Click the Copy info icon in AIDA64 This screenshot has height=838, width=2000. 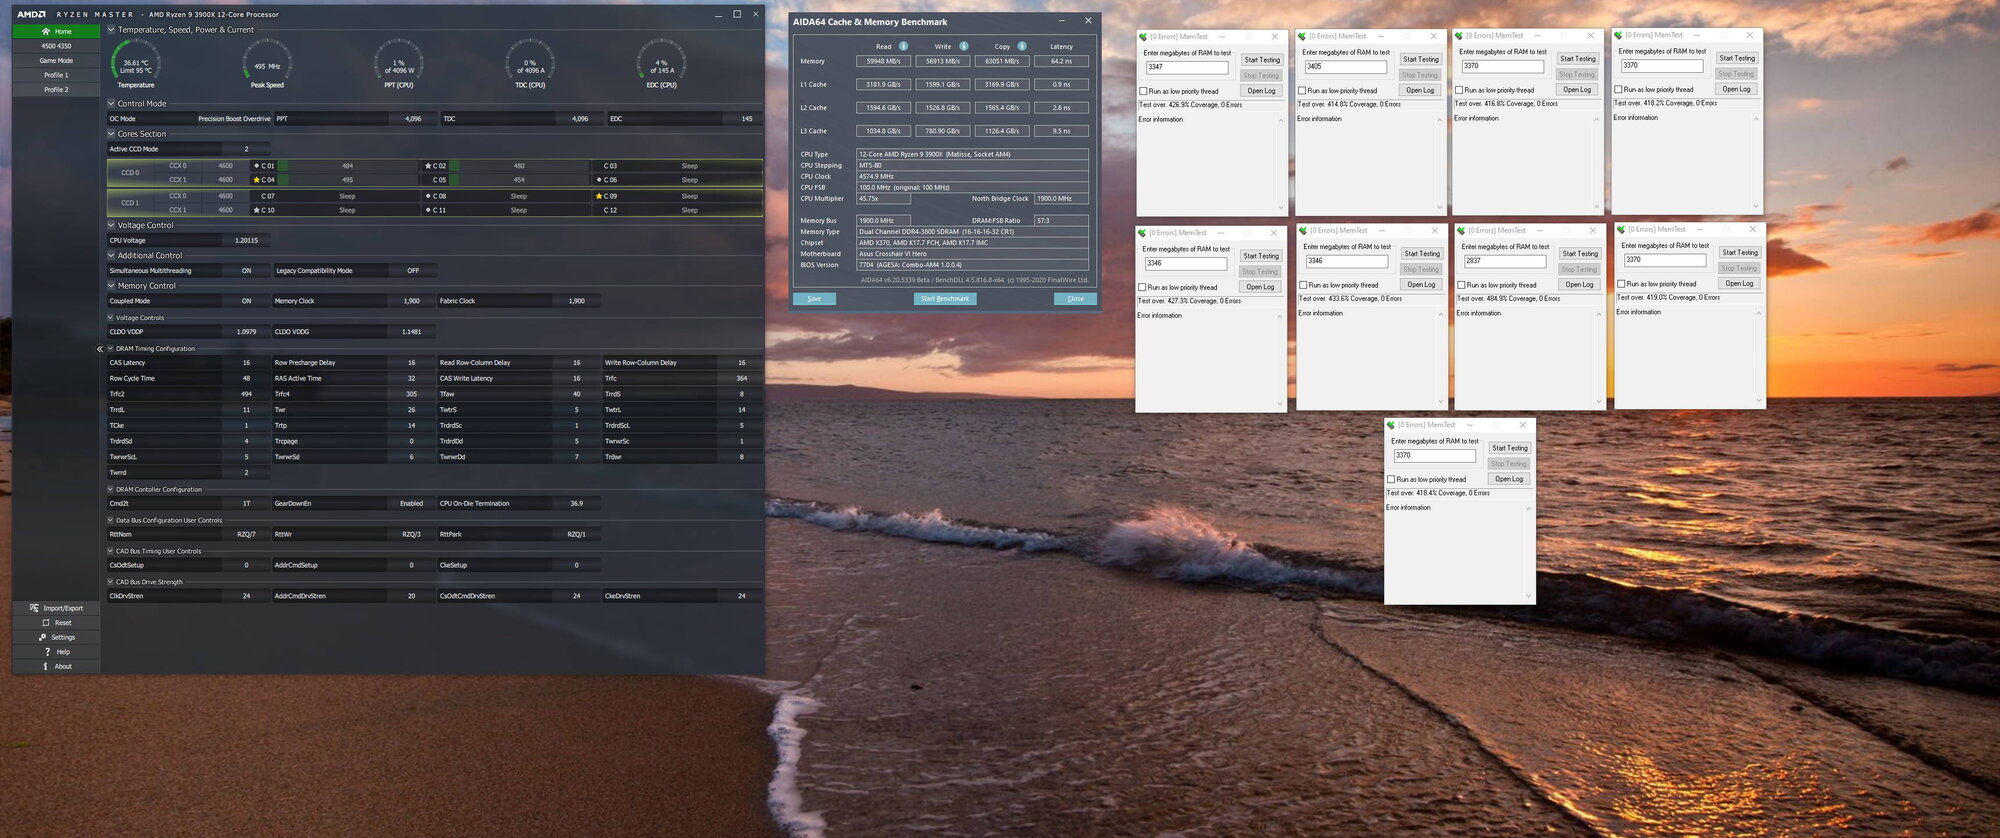pyautogui.click(x=1022, y=46)
